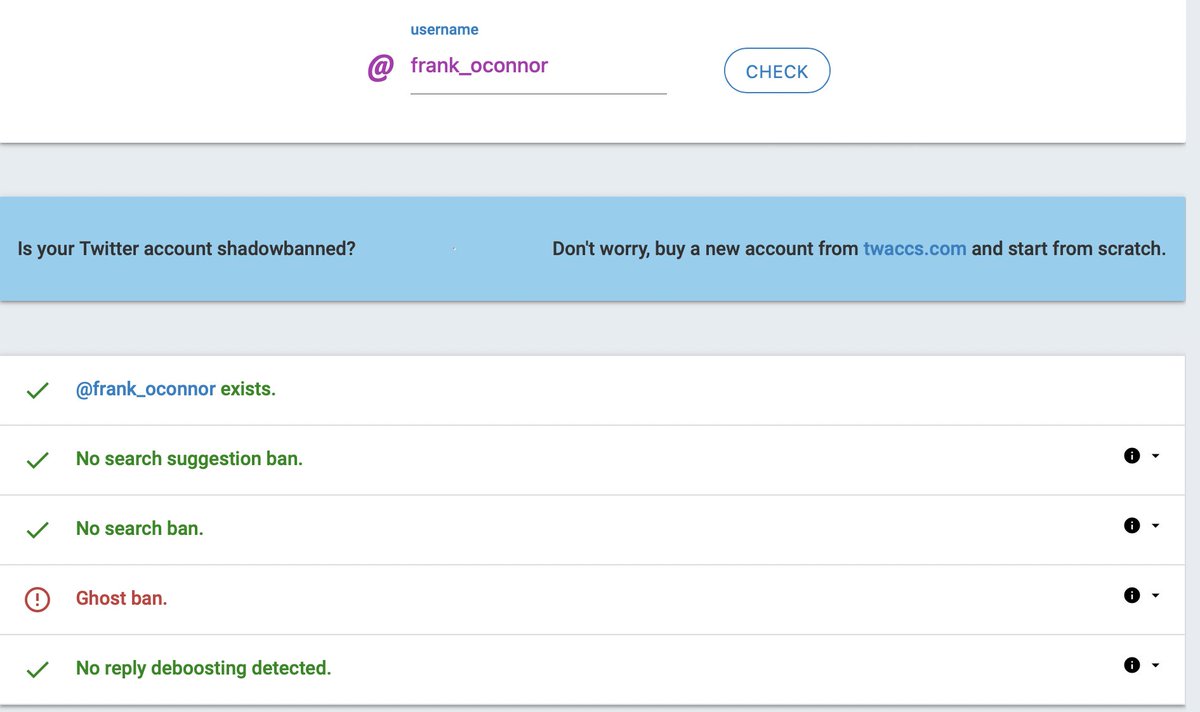Click the 'Ghost ban.' text
Screen dimensions: 1200x712
[x=122, y=598]
